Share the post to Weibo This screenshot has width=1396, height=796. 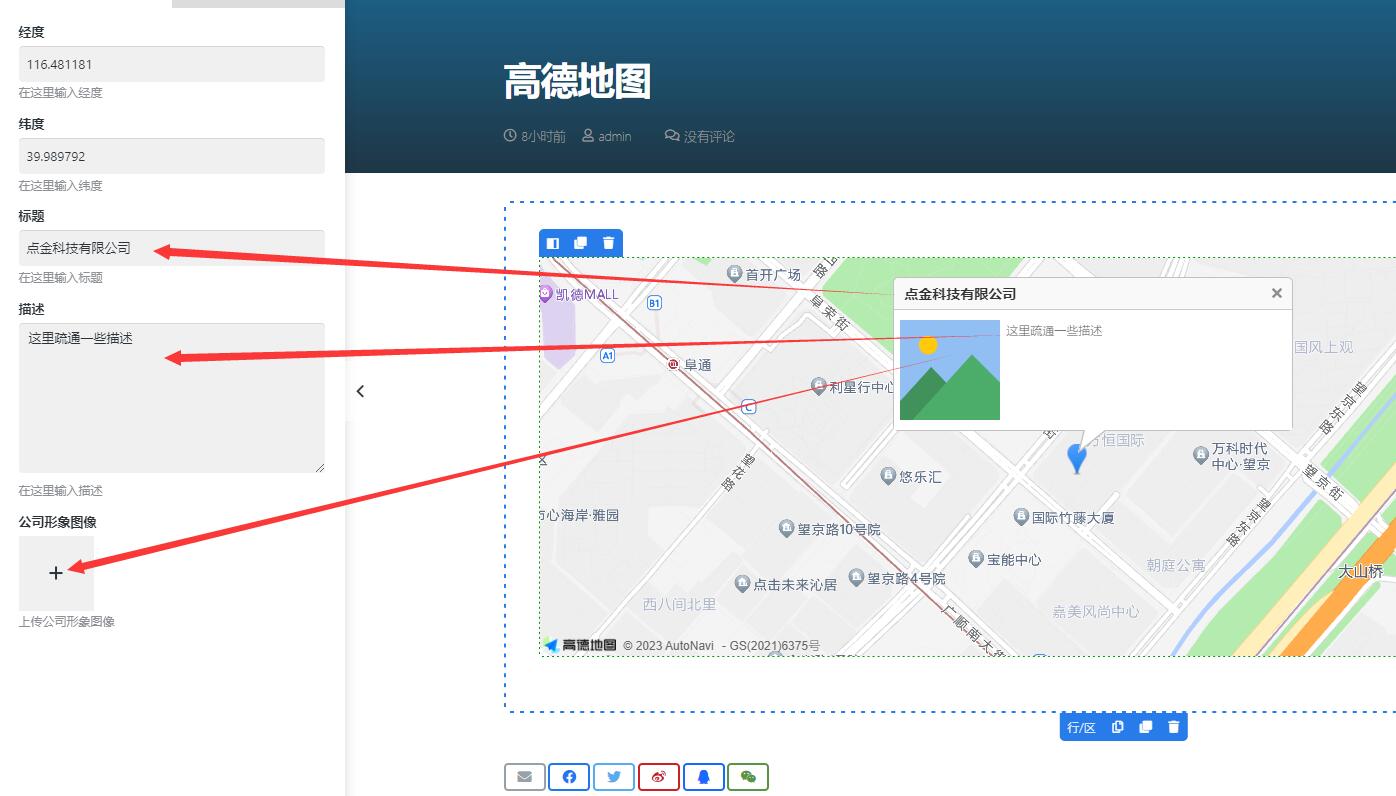pyautogui.click(x=659, y=777)
